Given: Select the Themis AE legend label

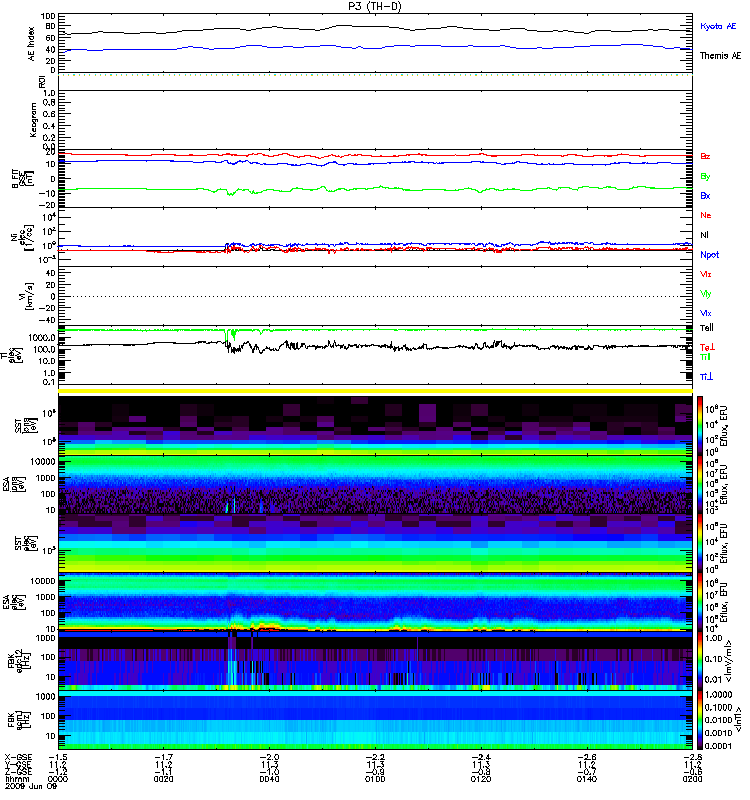Looking at the screenshot, I should pos(720,56).
